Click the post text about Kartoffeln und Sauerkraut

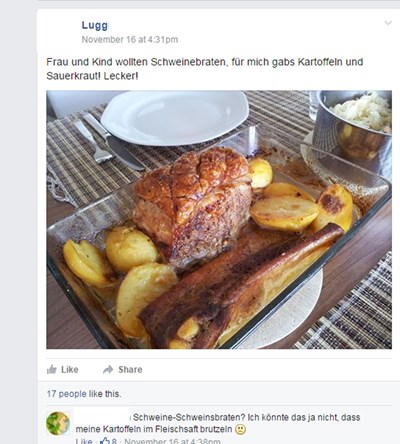pos(204,69)
